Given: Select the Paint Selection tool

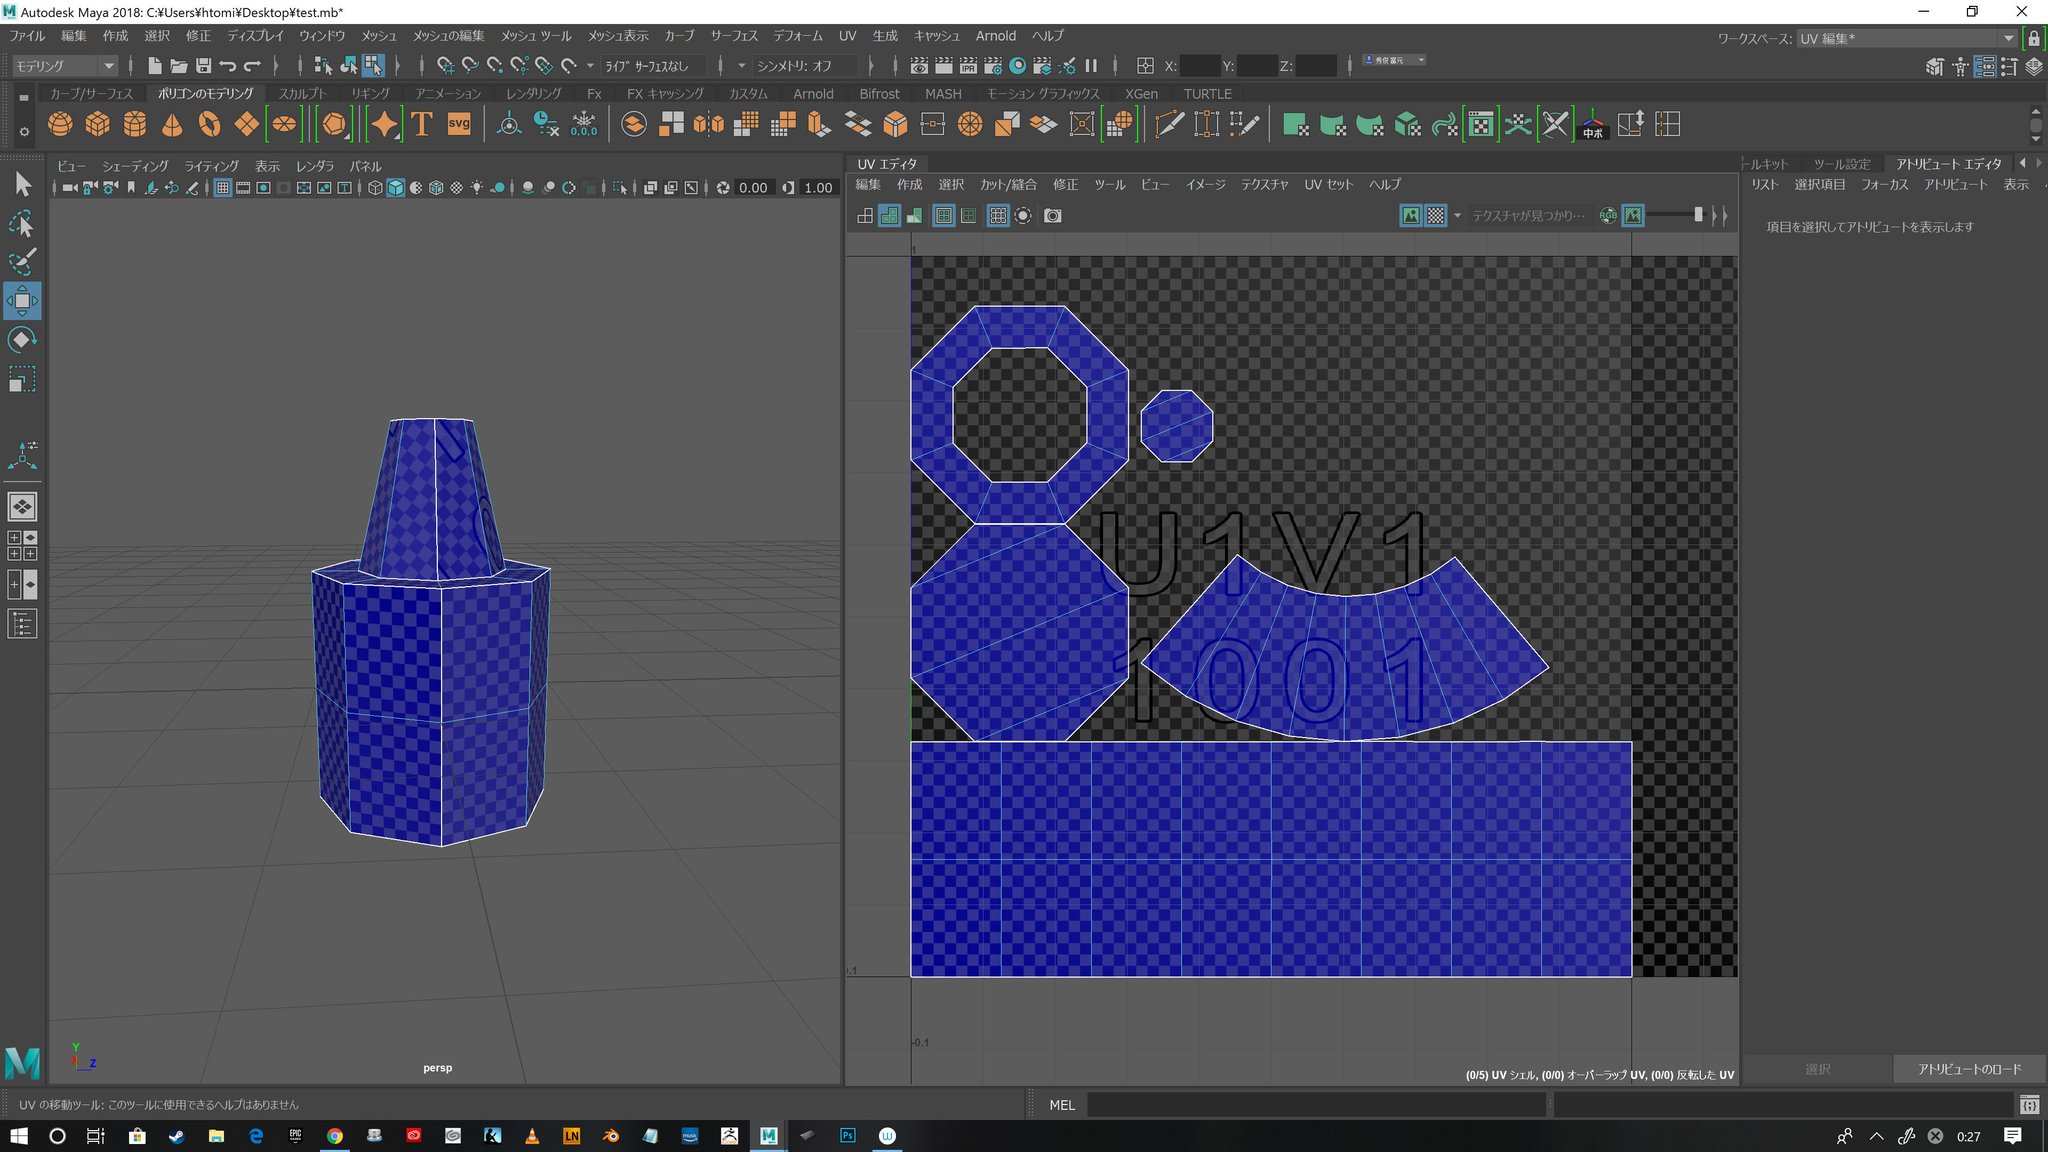Looking at the screenshot, I should coord(22,262).
